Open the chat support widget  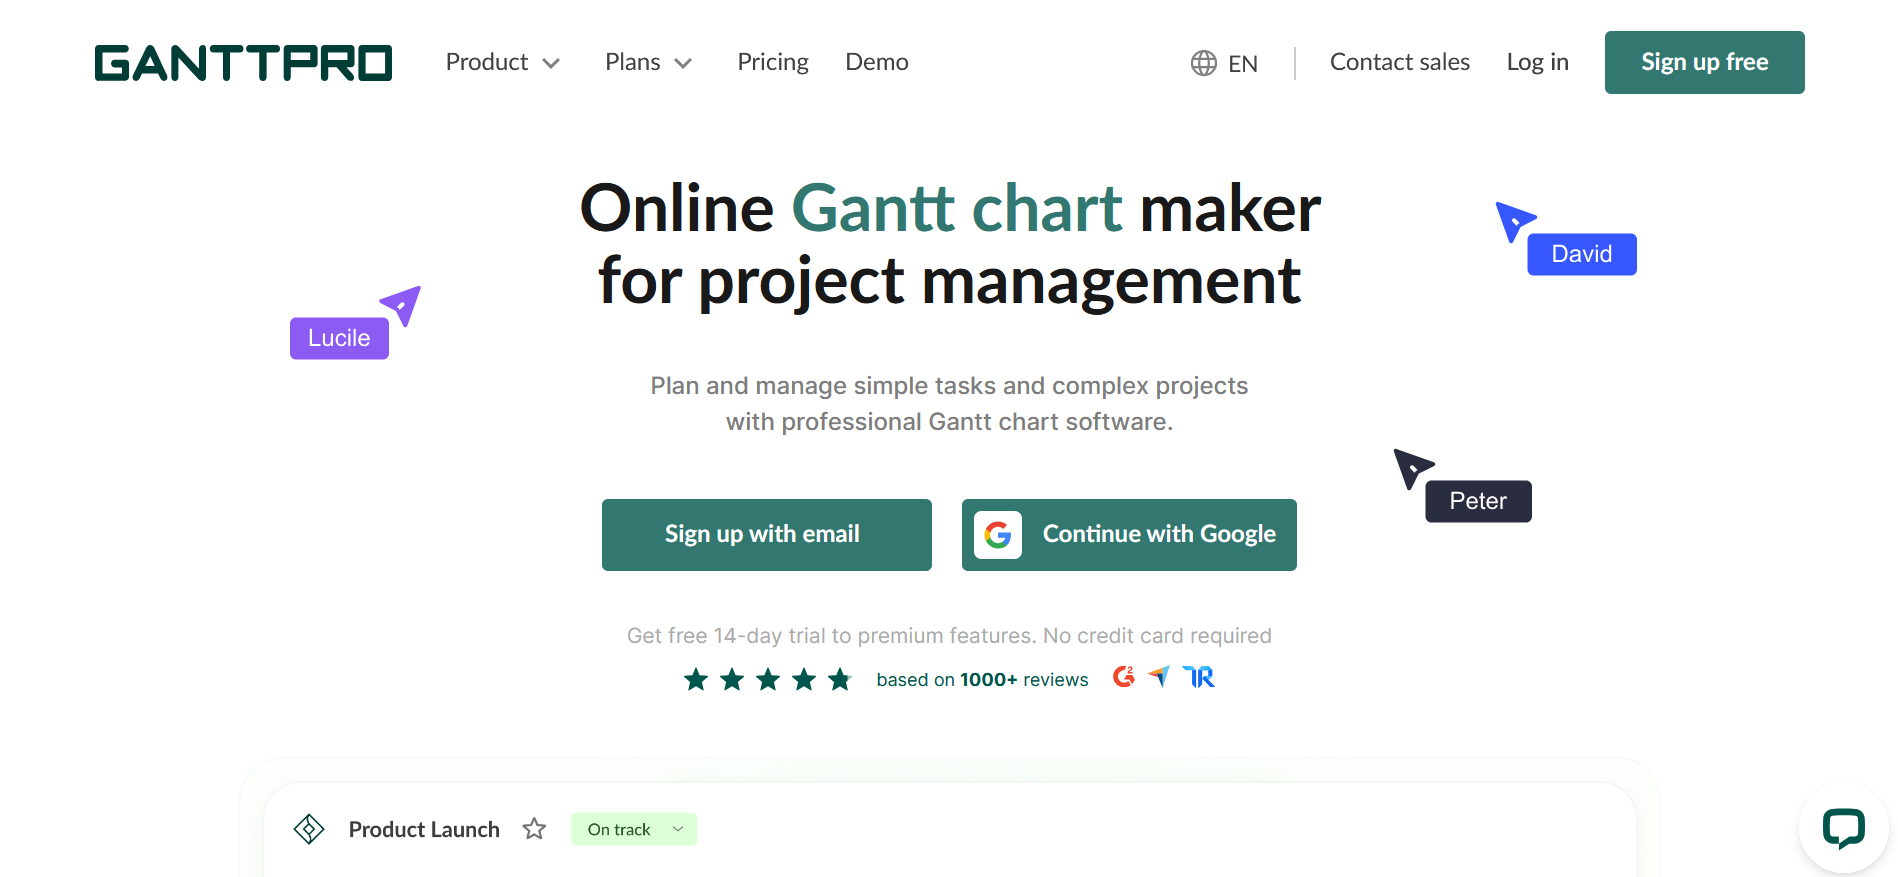[x=1844, y=829]
